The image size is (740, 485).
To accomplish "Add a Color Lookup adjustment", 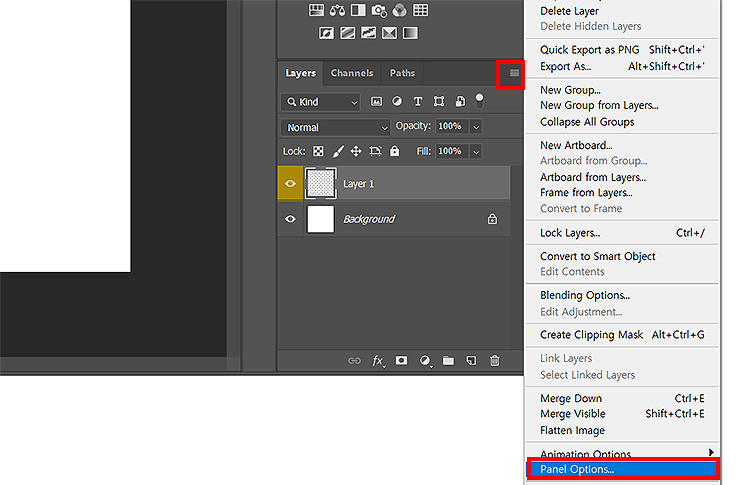I will [420, 10].
